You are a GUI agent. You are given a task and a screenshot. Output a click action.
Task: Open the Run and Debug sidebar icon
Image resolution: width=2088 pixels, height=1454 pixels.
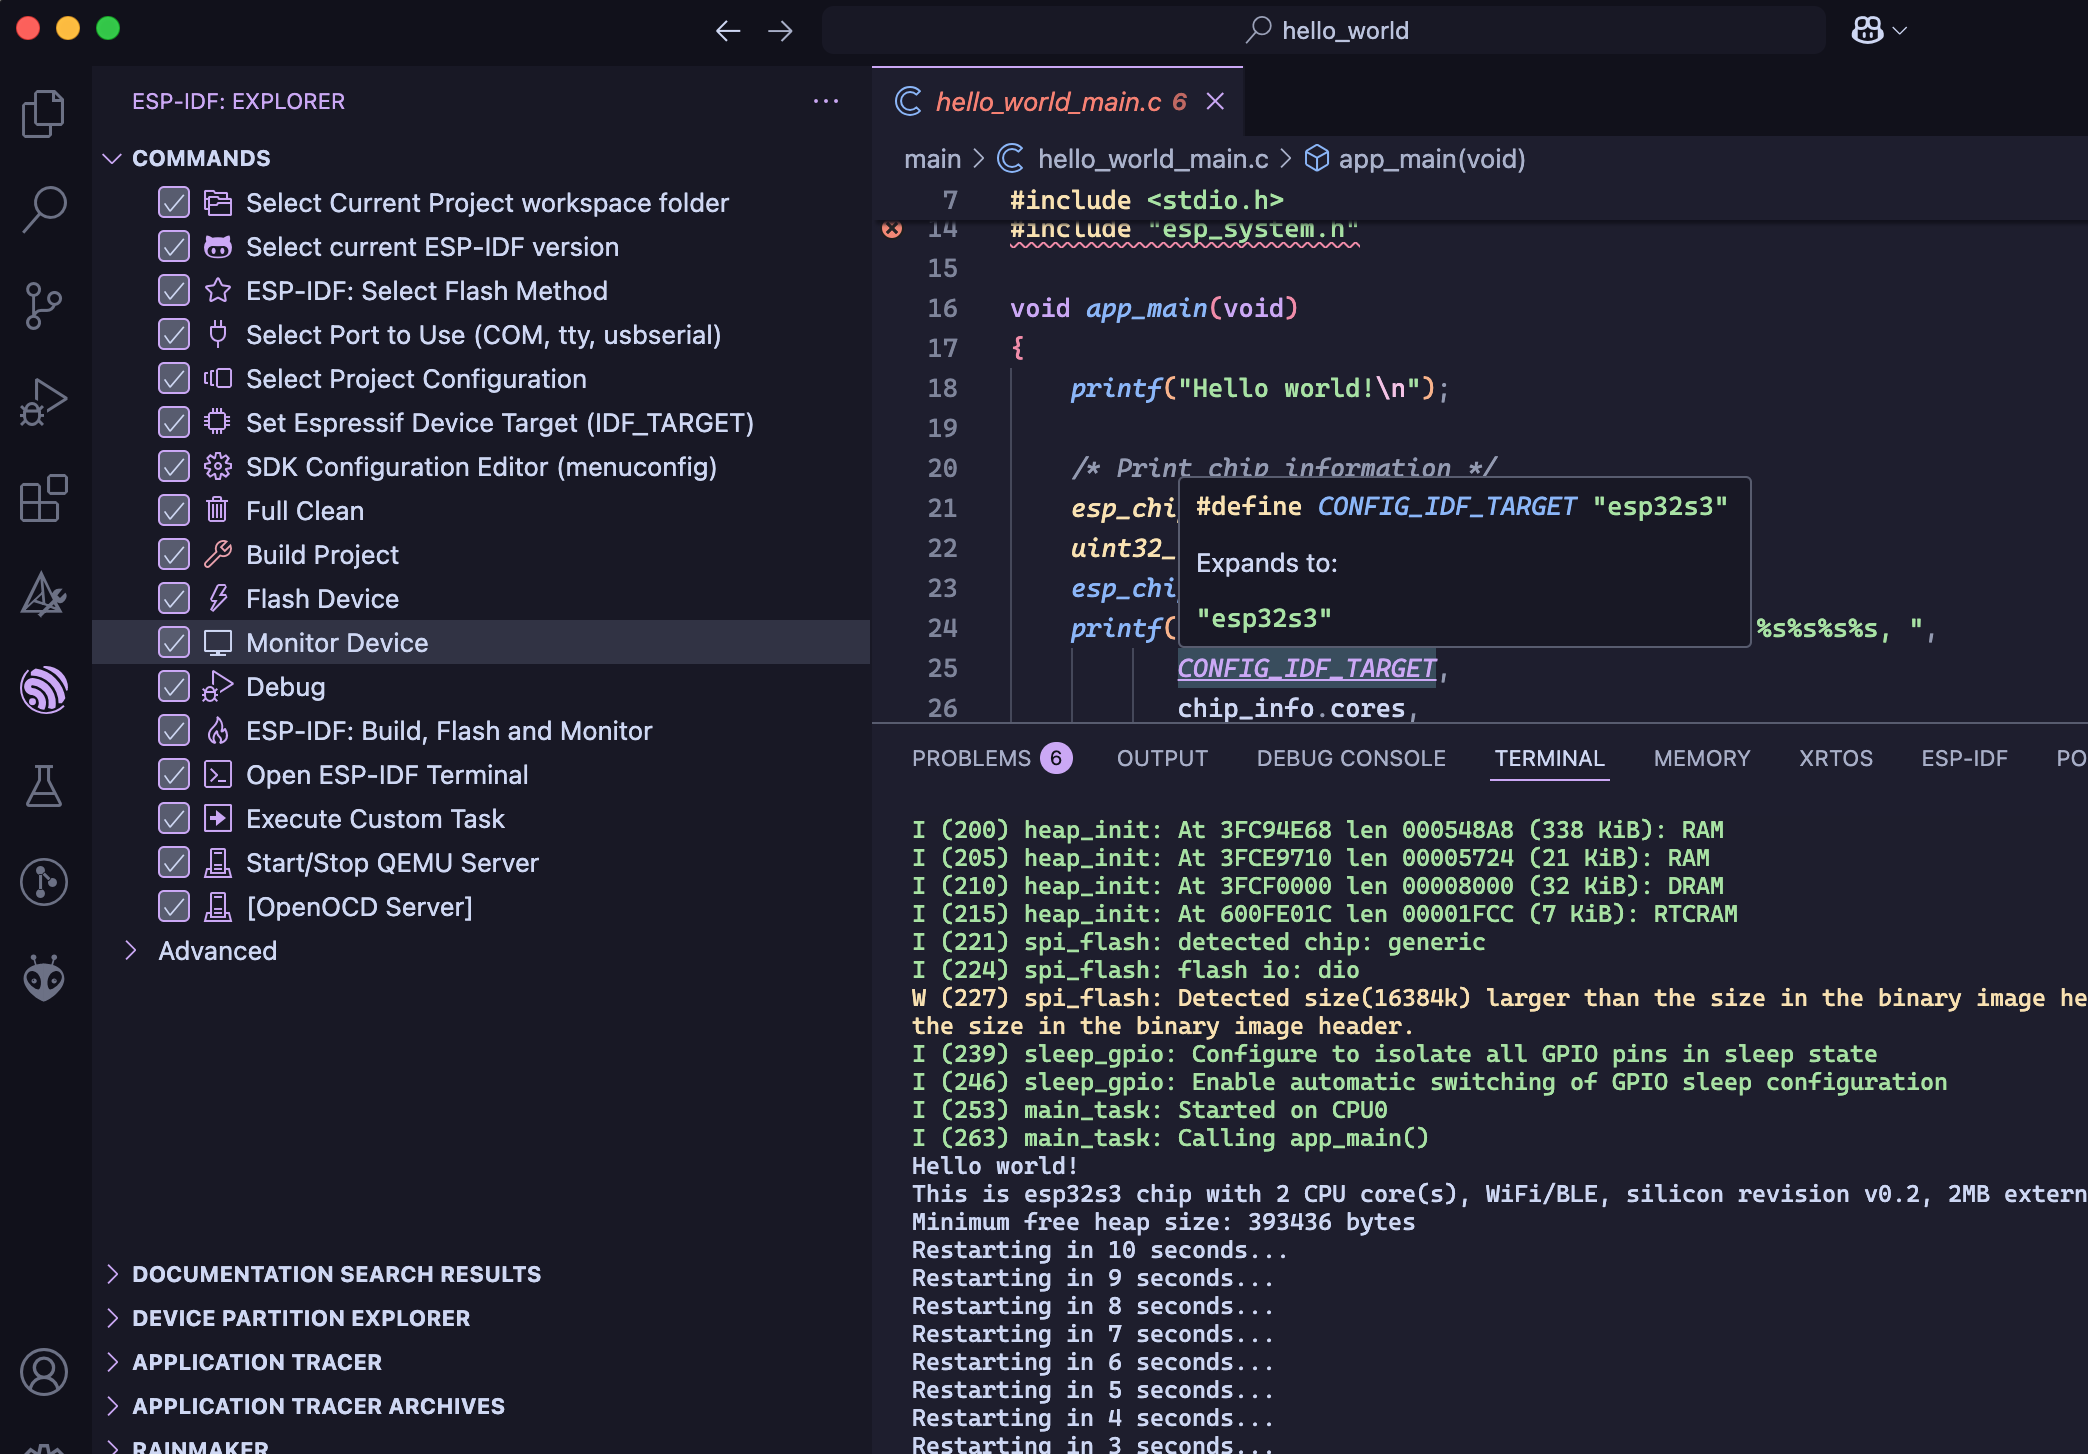(44, 402)
